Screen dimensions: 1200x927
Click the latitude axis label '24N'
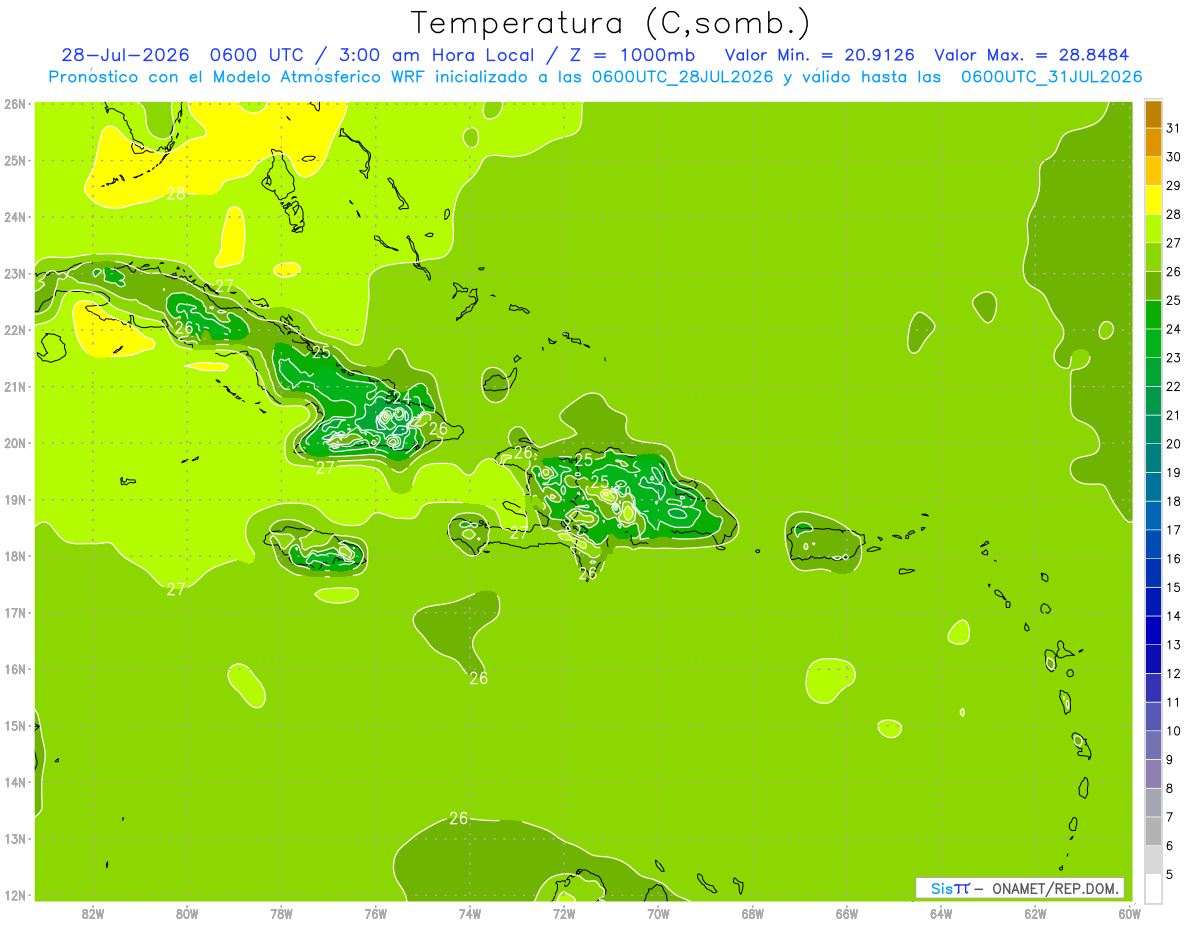point(15,217)
